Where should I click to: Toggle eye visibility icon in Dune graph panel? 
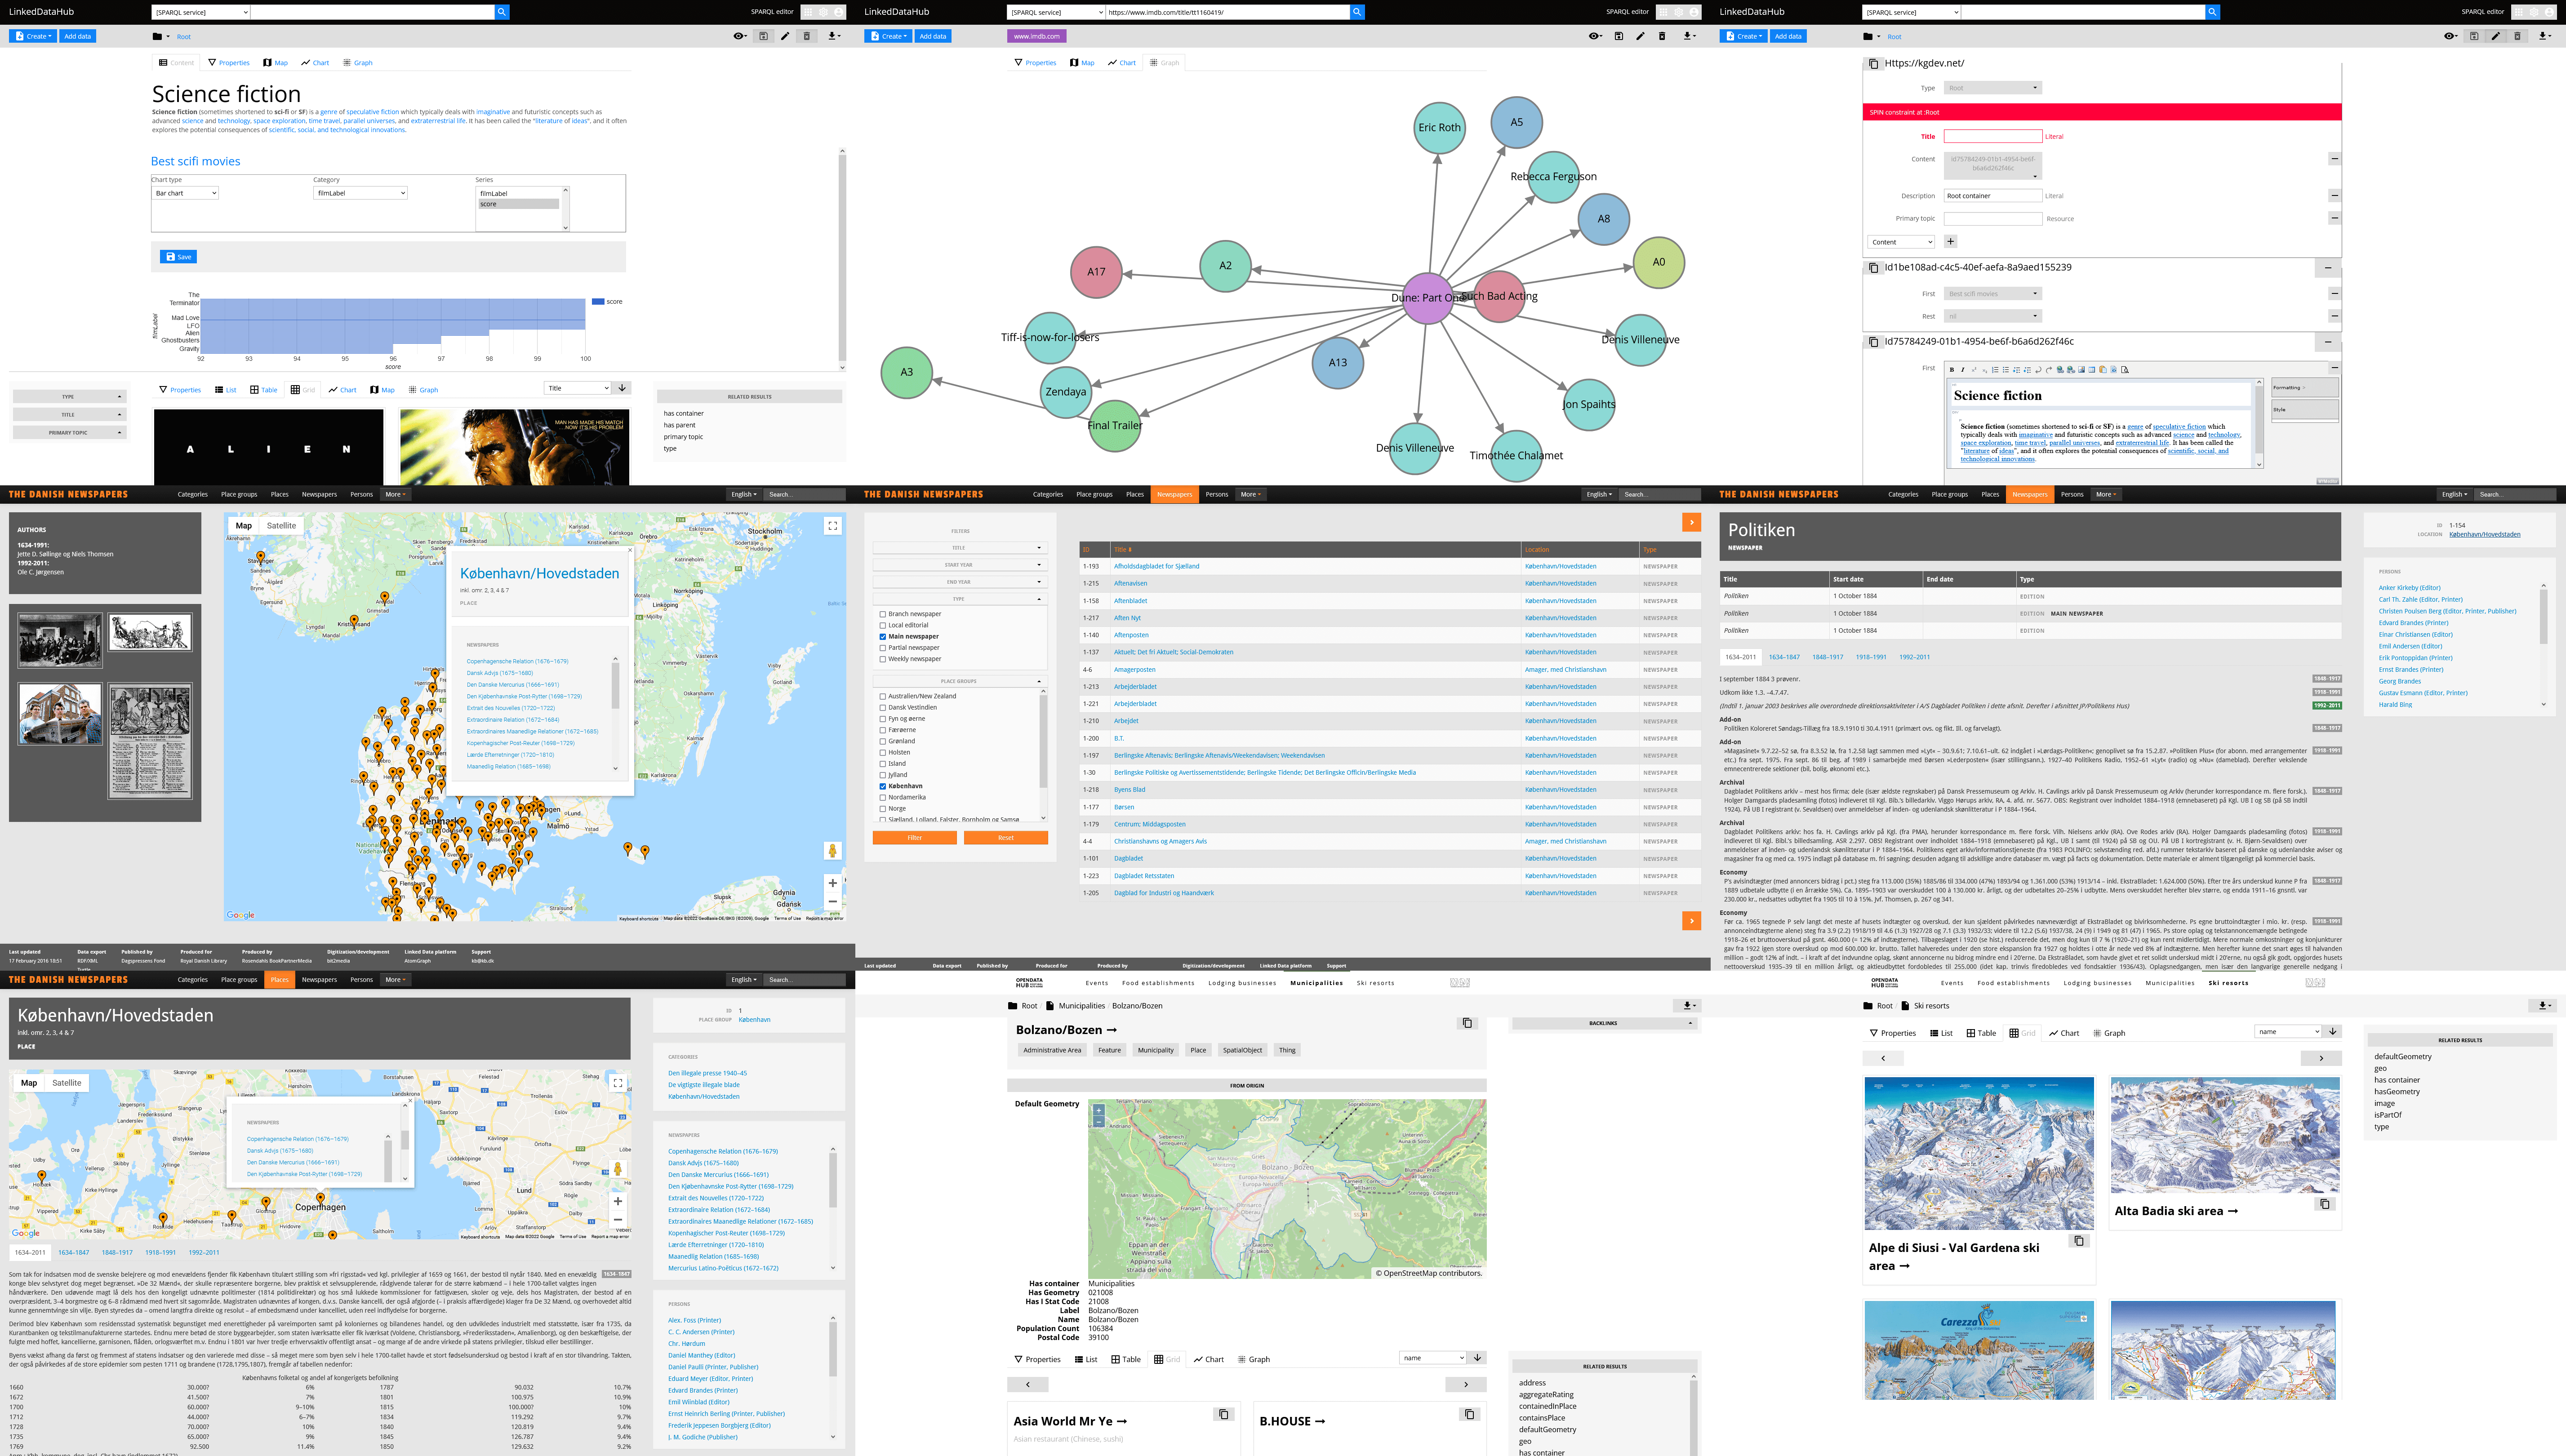tap(1595, 36)
